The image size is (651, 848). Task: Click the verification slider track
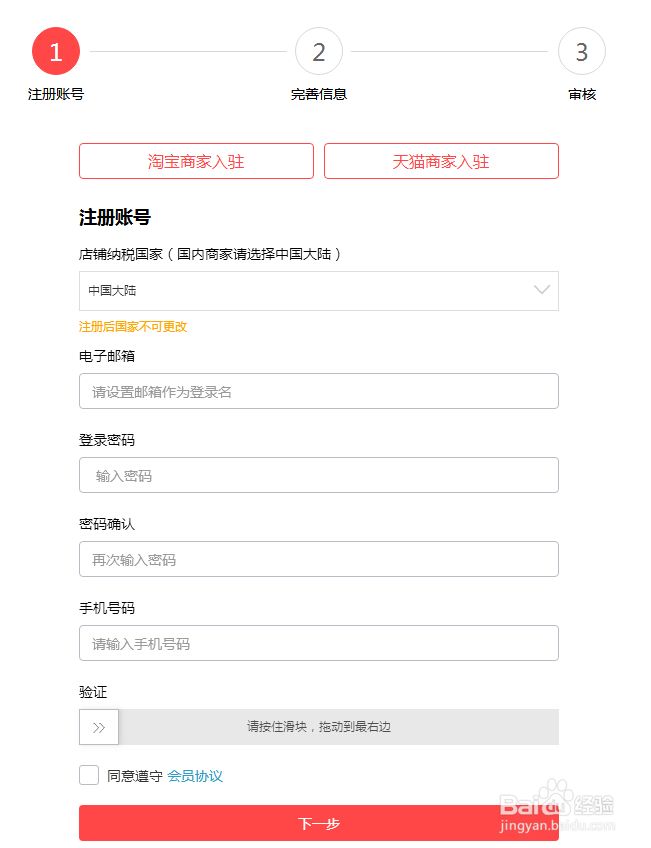[x=338, y=727]
